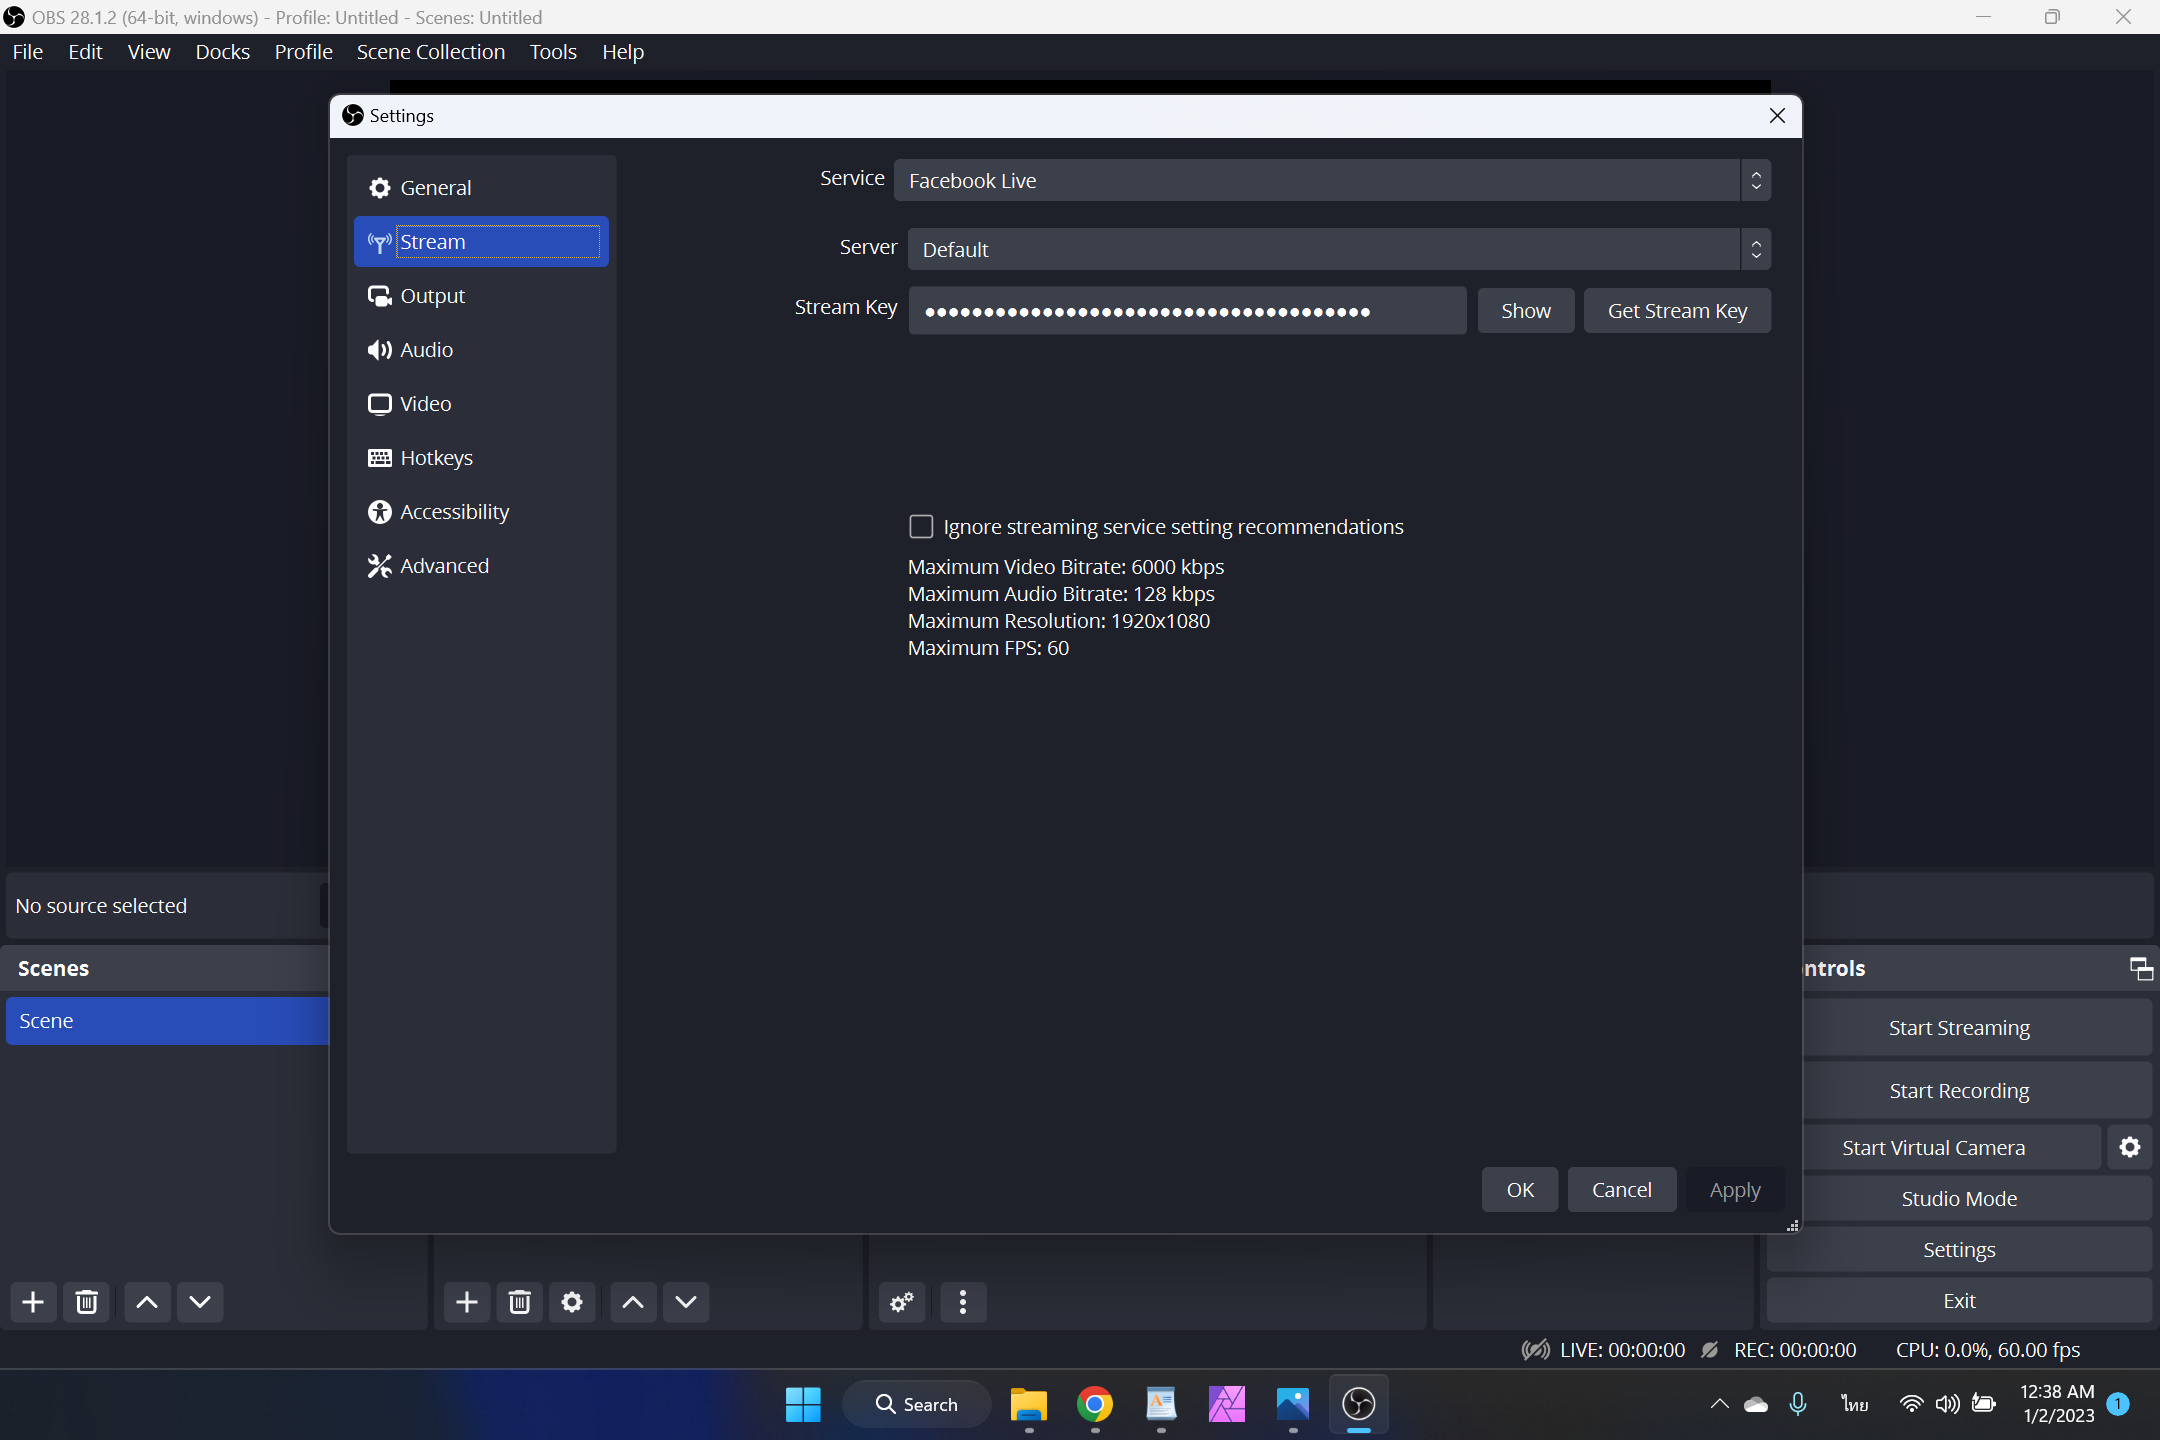Image resolution: width=2160 pixels, height=1440 pixels.
Task: Cancel the Settings dialog
Action: point(1622,1190)
